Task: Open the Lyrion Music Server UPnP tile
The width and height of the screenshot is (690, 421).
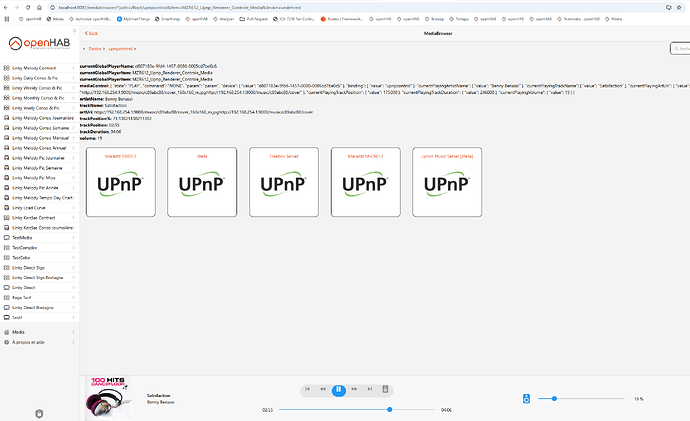Action: [447, 182]
